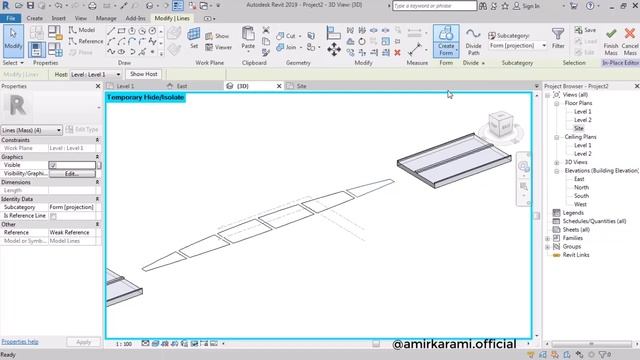Switch to the East view tab
The height and width of the screenshot is (360, 640).
182,86
